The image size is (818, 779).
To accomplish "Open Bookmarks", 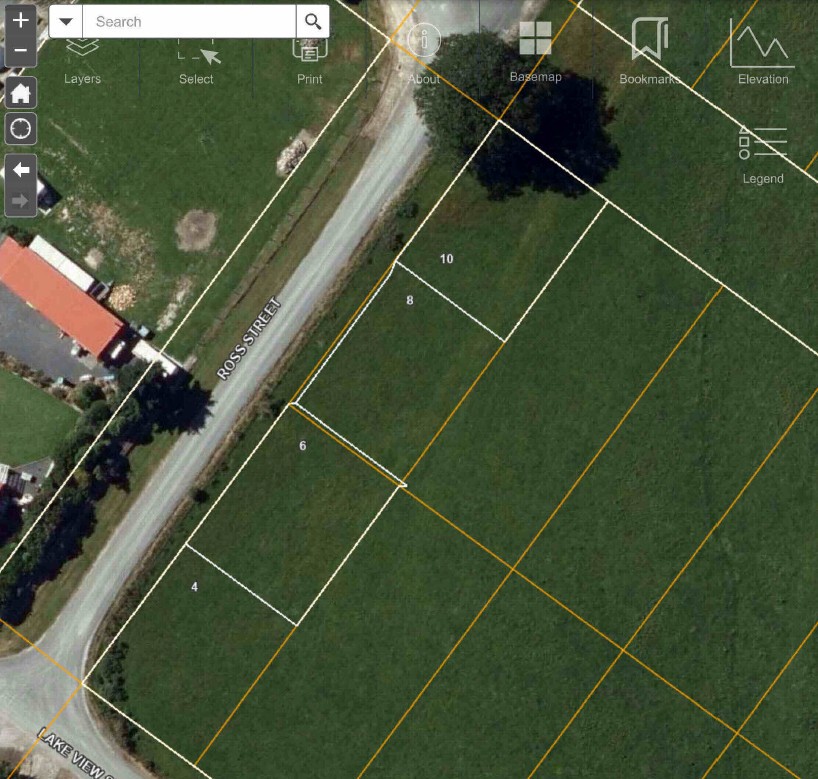I will [x=649, y=51].
